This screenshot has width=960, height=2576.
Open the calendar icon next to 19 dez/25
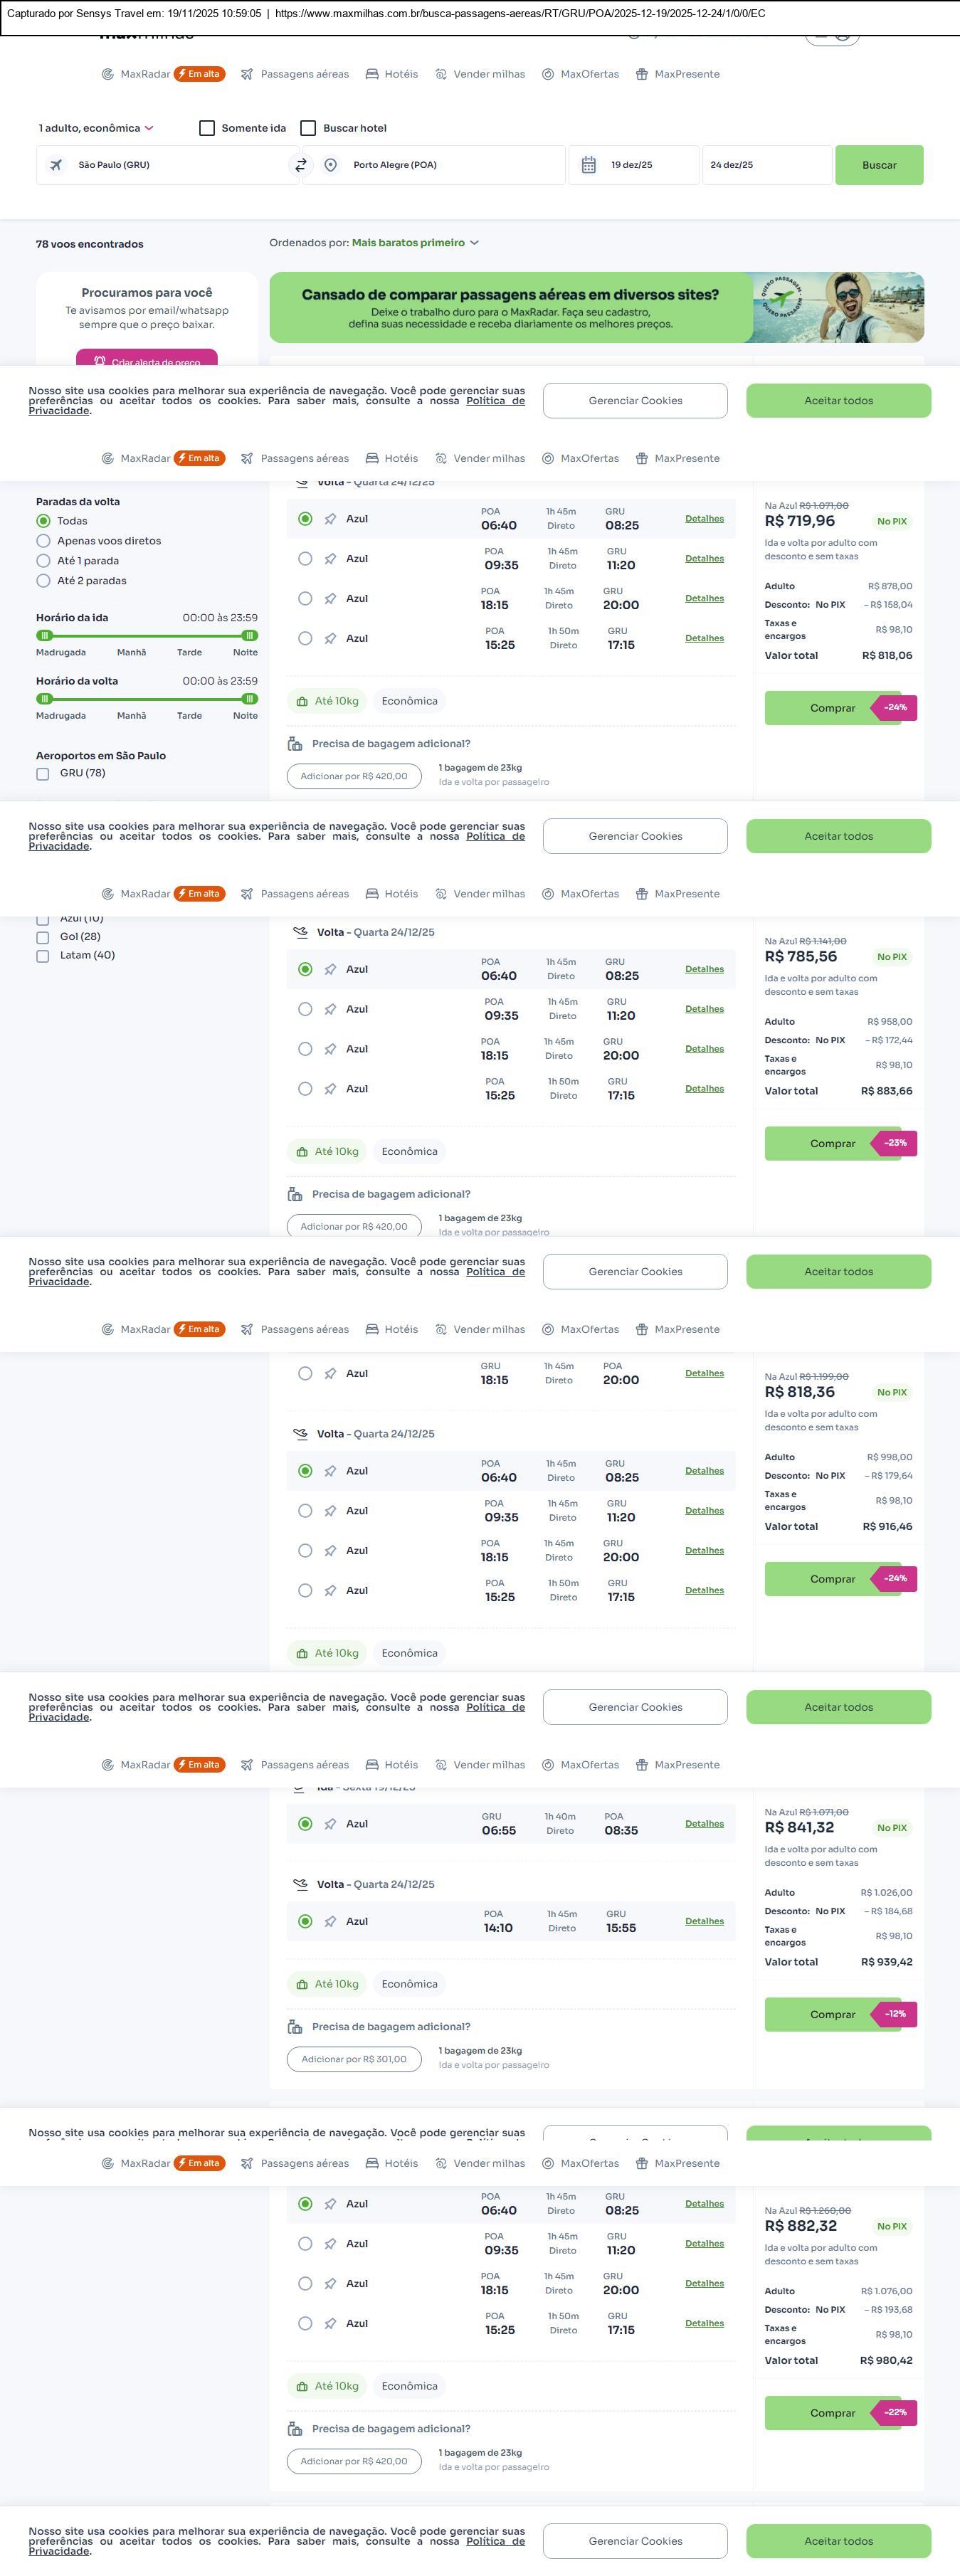(x=589, y=165)
